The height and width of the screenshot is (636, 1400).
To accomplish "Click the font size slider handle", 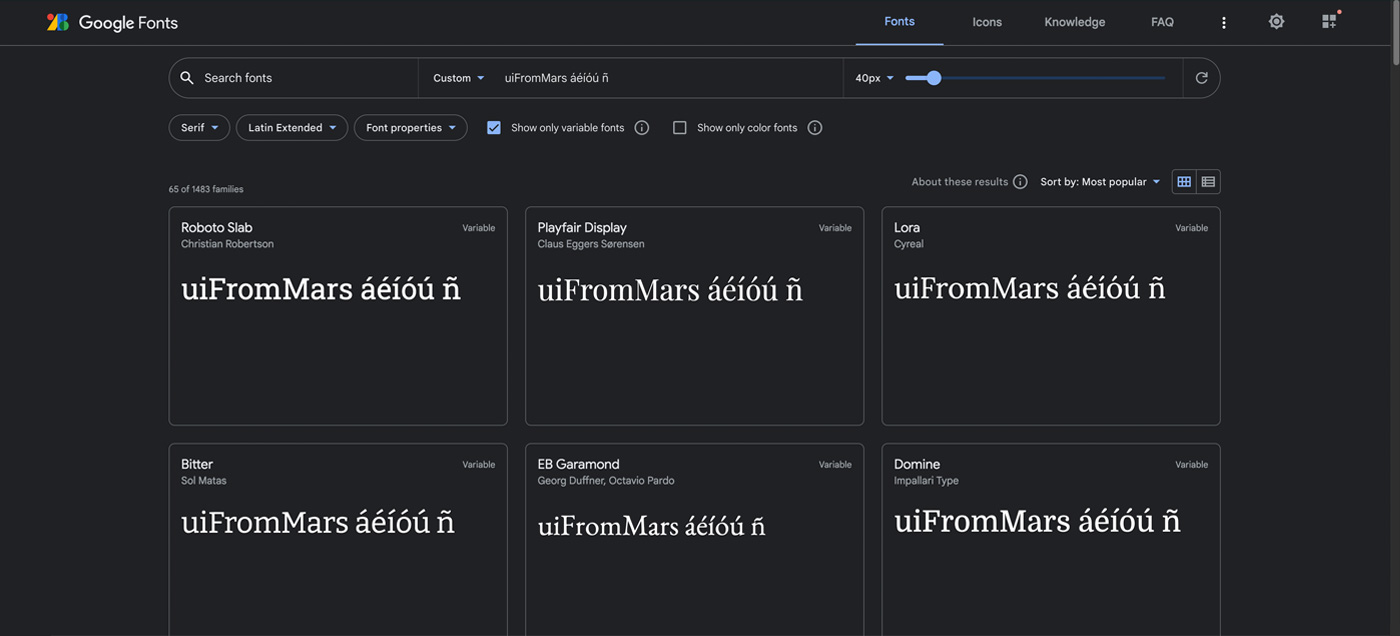I will tap(934, 78).
